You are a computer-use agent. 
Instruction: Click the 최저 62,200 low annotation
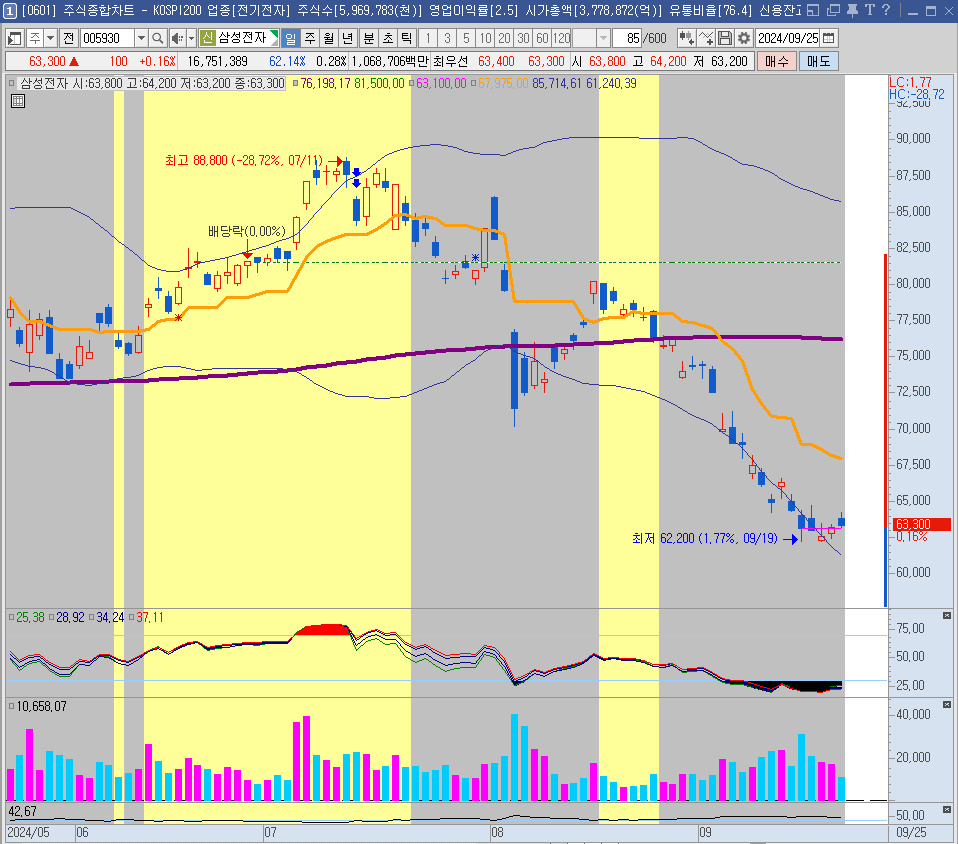click(x=704, y=538)
